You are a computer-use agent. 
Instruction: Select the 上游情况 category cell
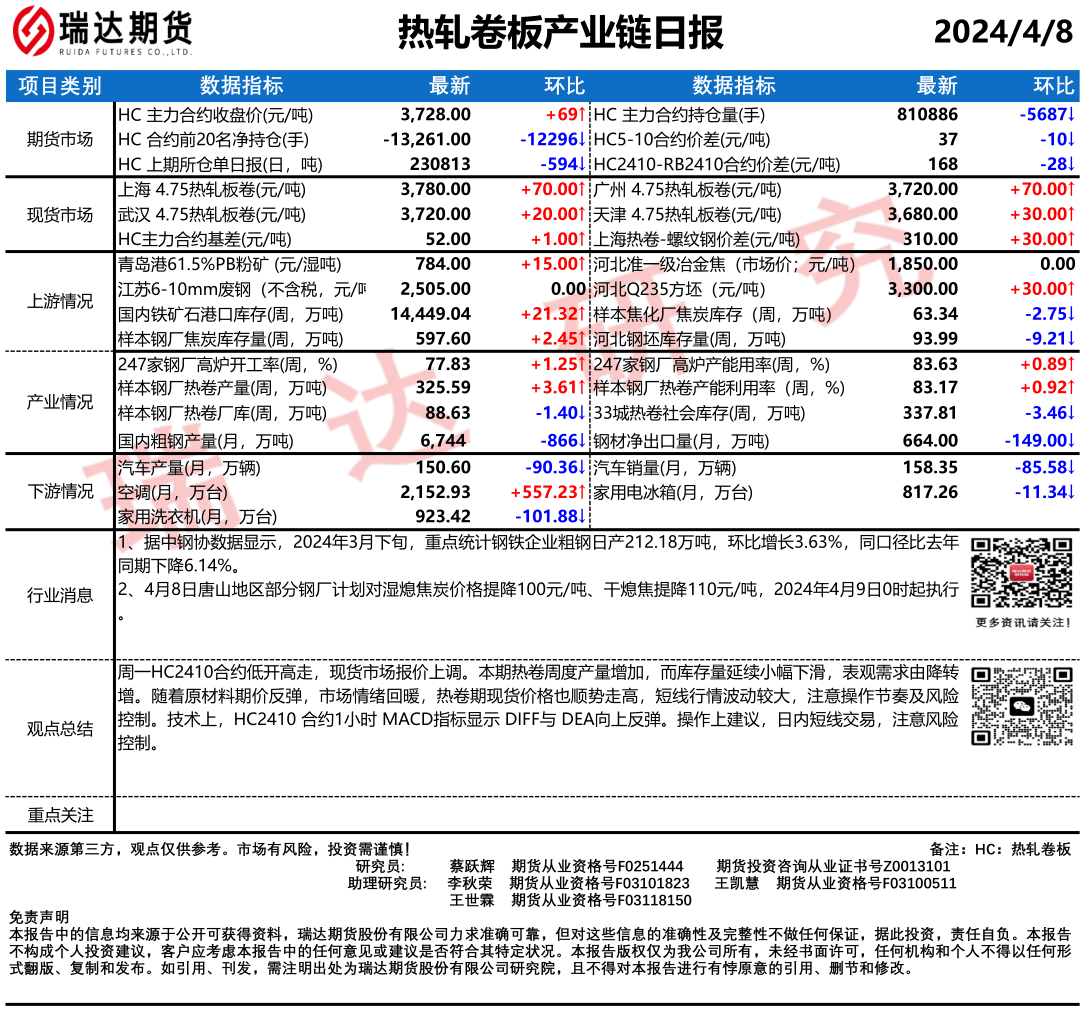[x=59, y=301]
